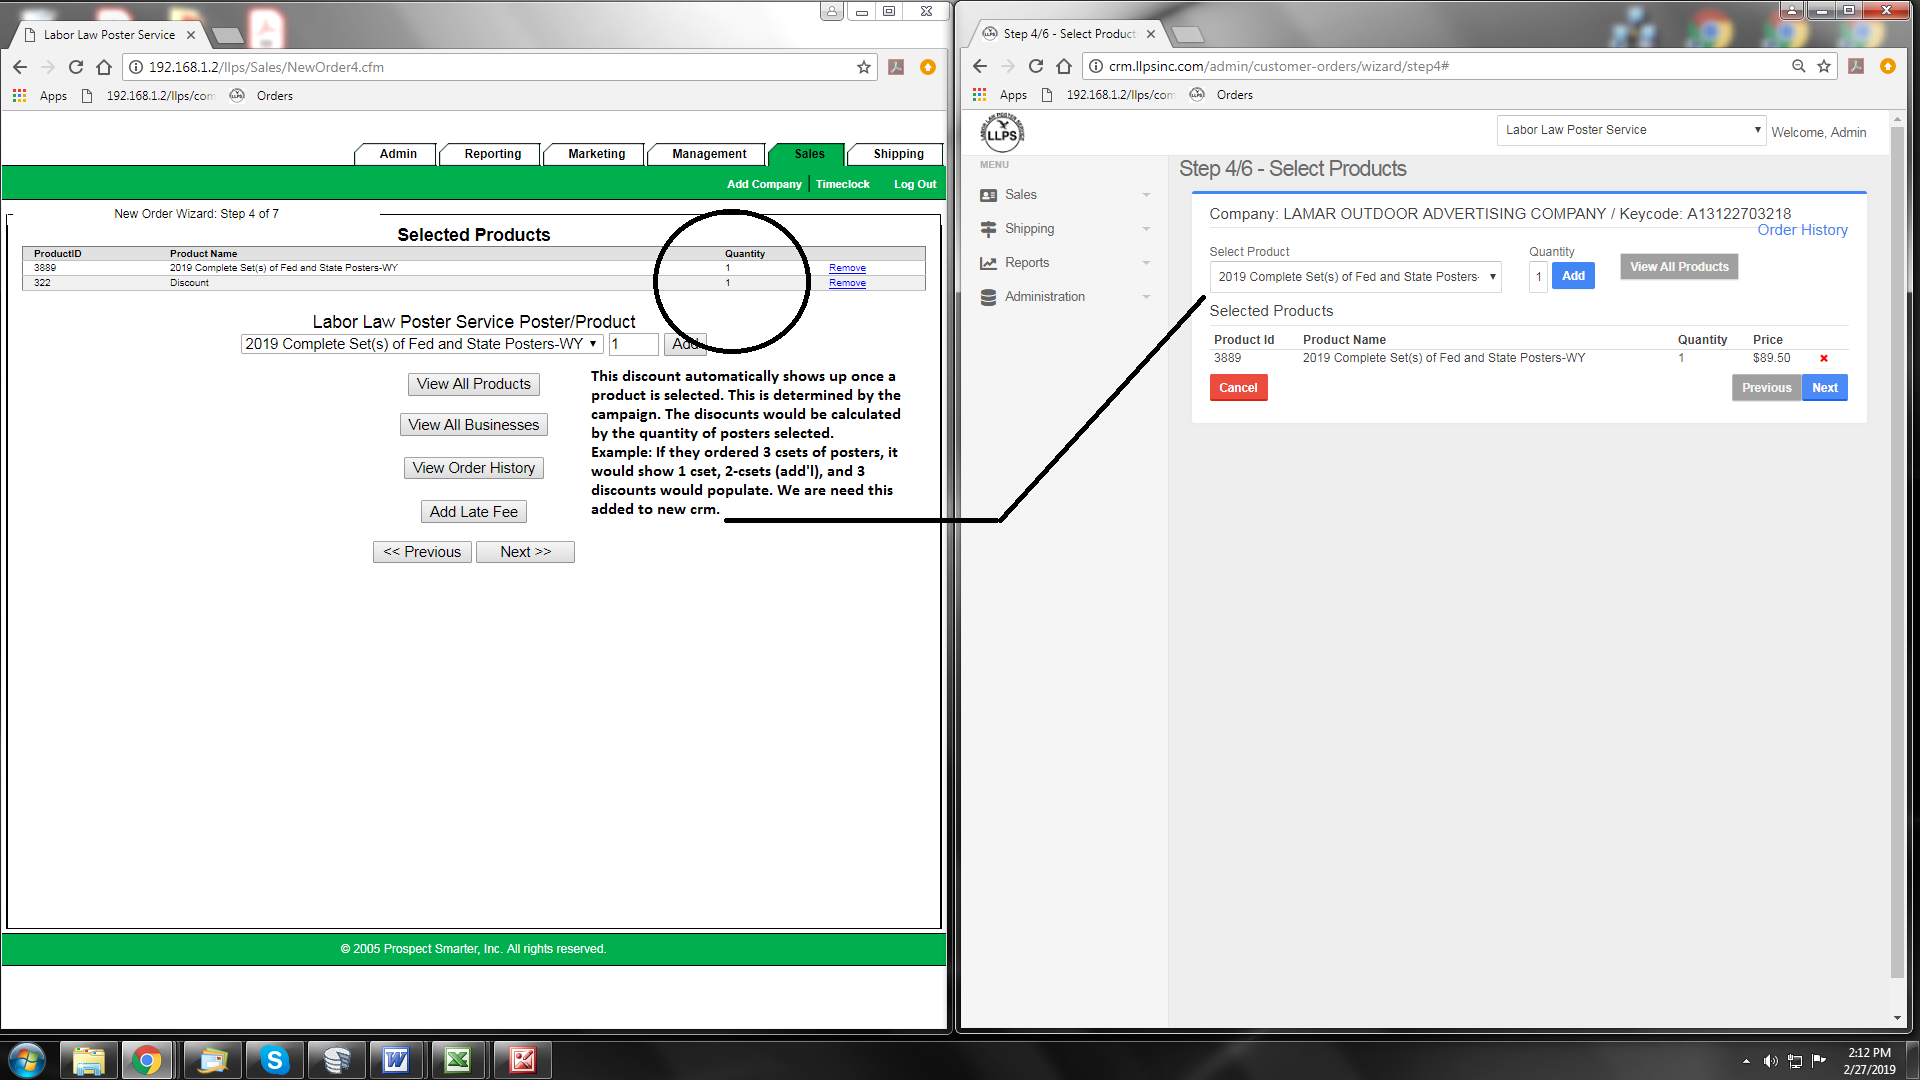The height and width of the screenshot is (1080, 1920).
Task: Open old wizard product dropdown
Action: tap(421, 344)
